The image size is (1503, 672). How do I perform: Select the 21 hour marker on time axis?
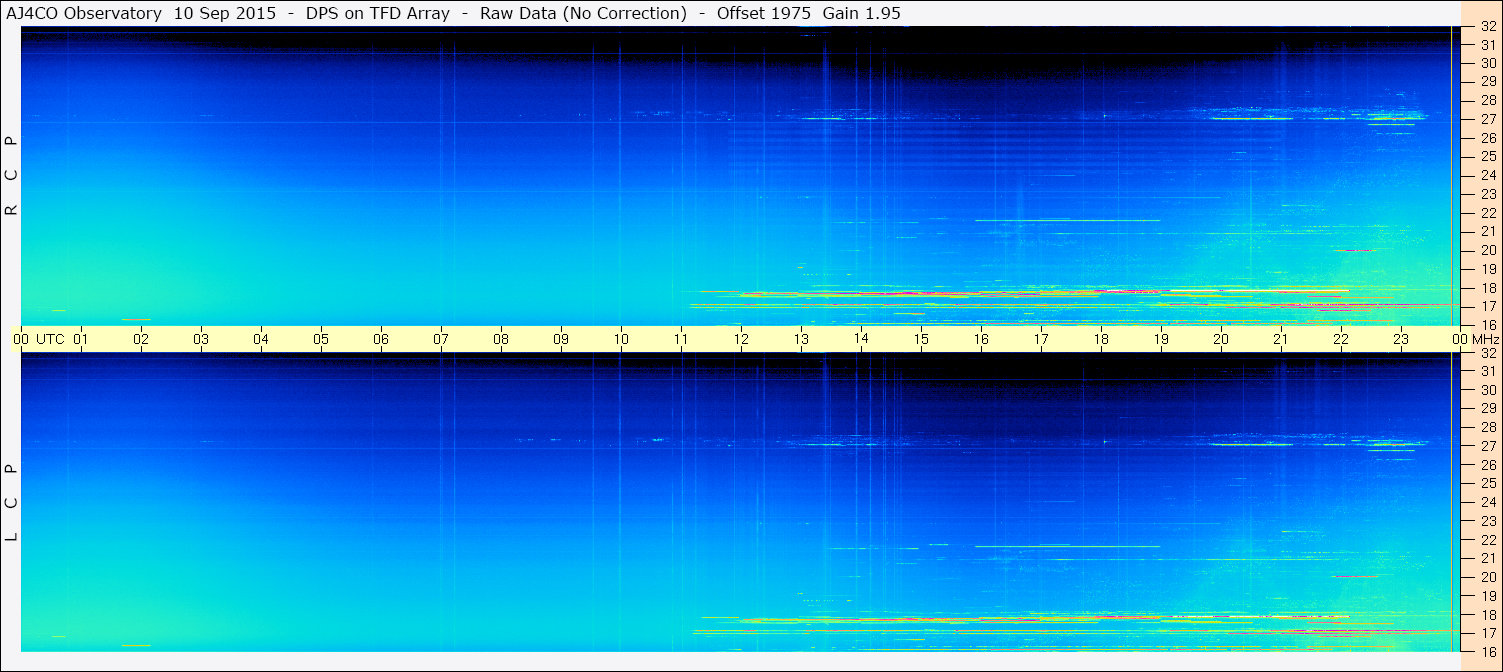click(x=1281, y=339)
